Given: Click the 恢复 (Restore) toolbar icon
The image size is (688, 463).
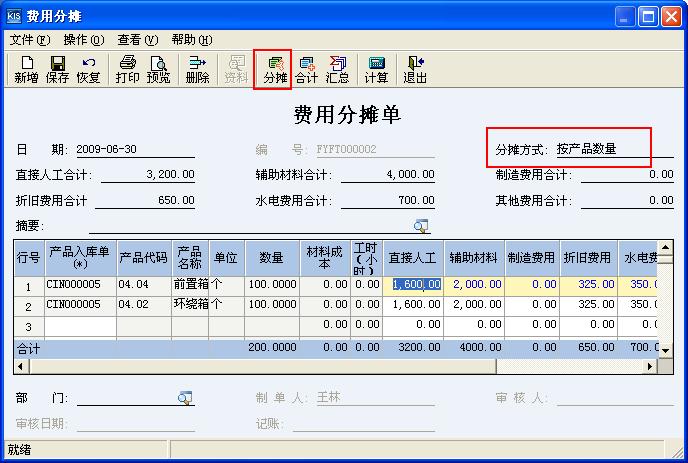Looking at the screenshot, I should [89, 70].
